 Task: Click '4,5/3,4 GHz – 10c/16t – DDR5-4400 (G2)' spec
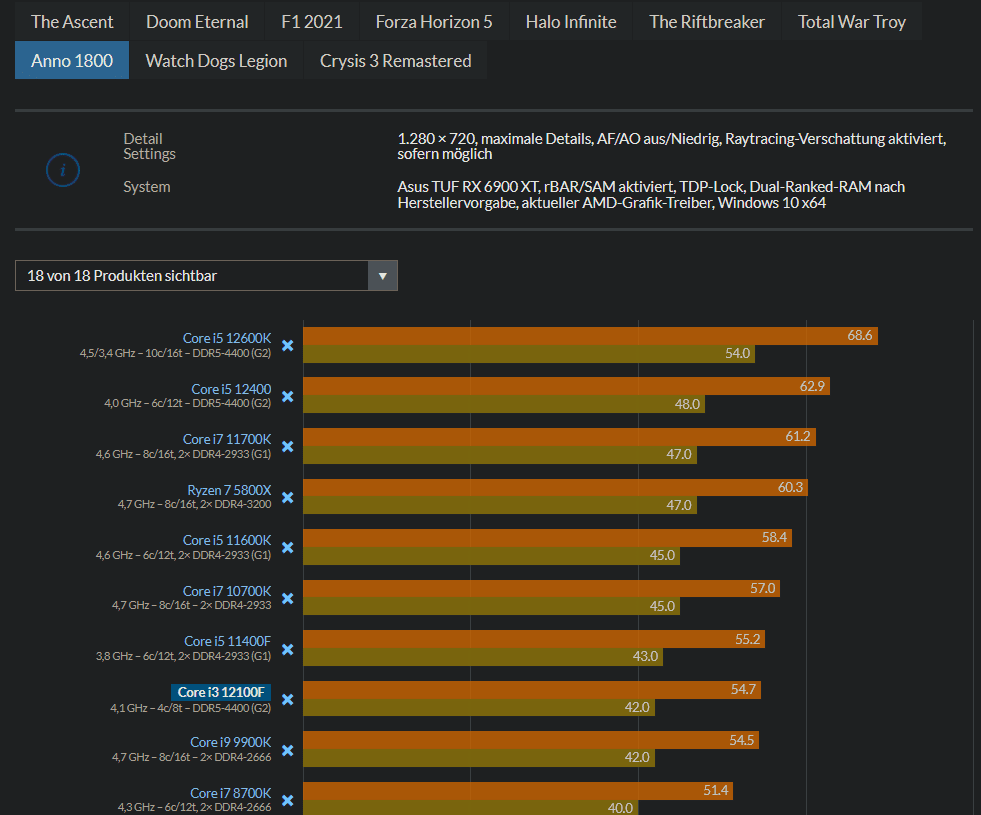[175, 353]
